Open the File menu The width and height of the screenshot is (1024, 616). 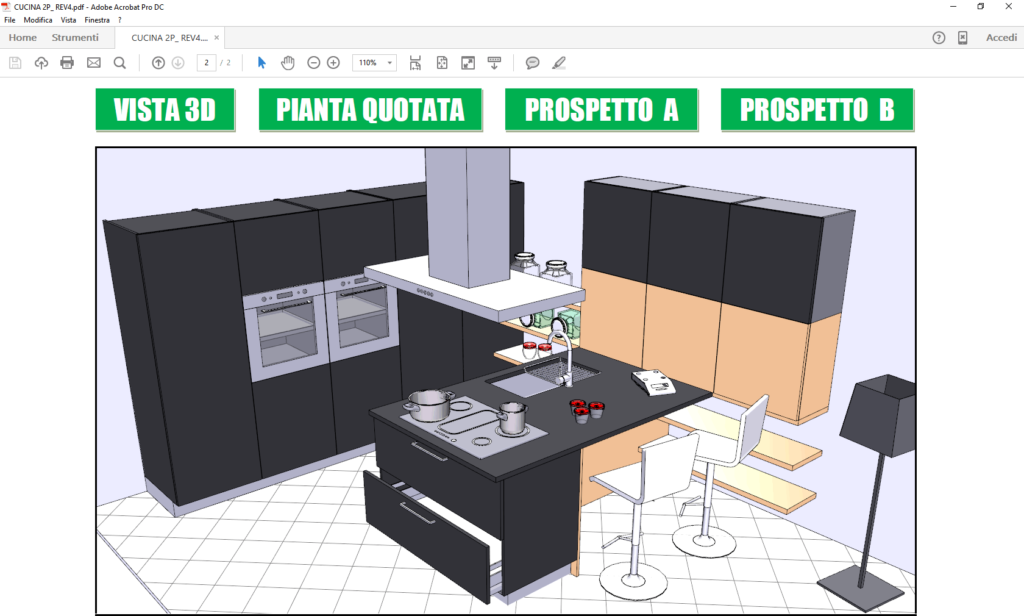[x=10, y=20]
